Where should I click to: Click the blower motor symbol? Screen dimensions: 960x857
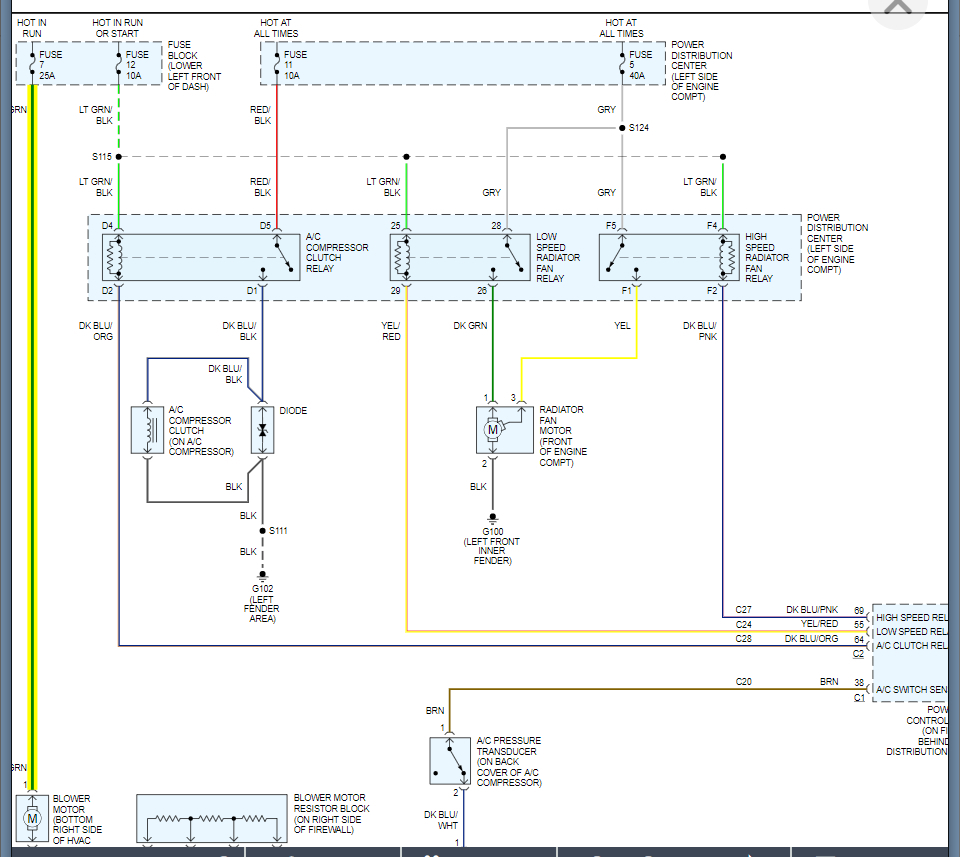(x=33, y=819)
